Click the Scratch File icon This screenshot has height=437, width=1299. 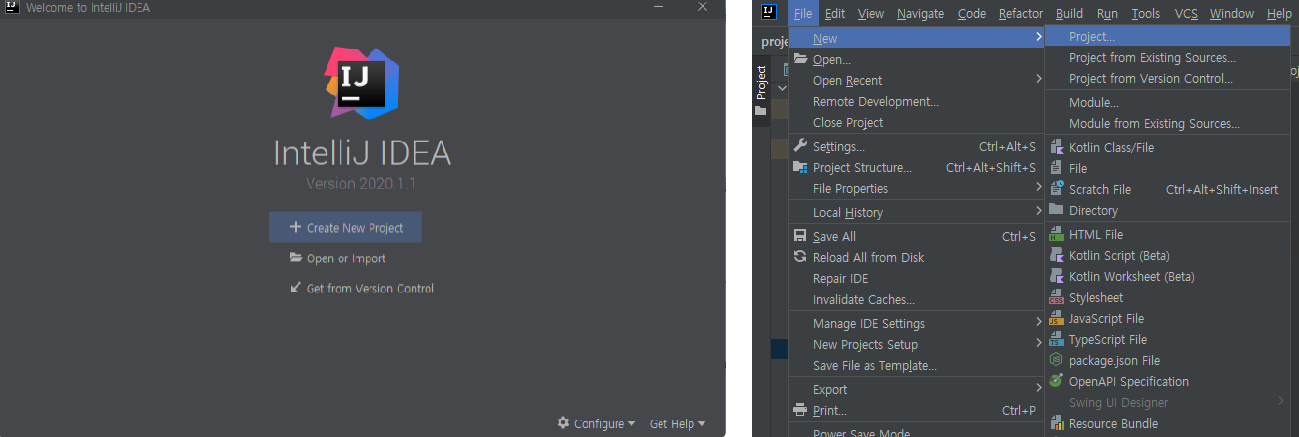(x=1056, y=189)
